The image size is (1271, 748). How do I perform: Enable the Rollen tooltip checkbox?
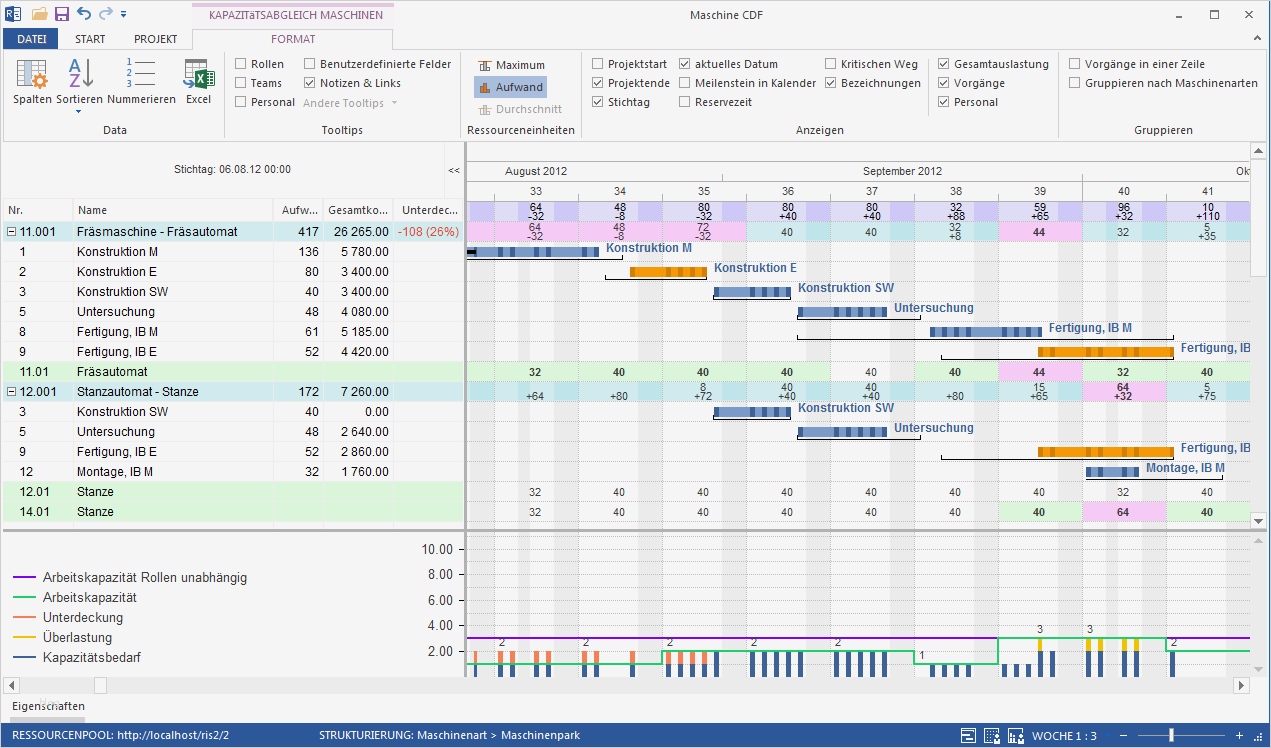pos(241,64)
